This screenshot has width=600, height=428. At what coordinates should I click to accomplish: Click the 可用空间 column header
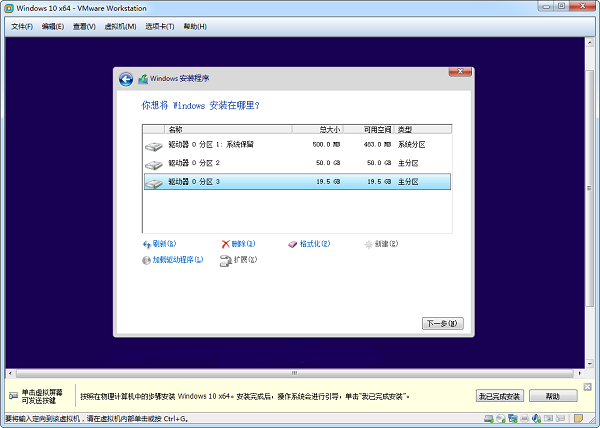click(x=368, y=130)
